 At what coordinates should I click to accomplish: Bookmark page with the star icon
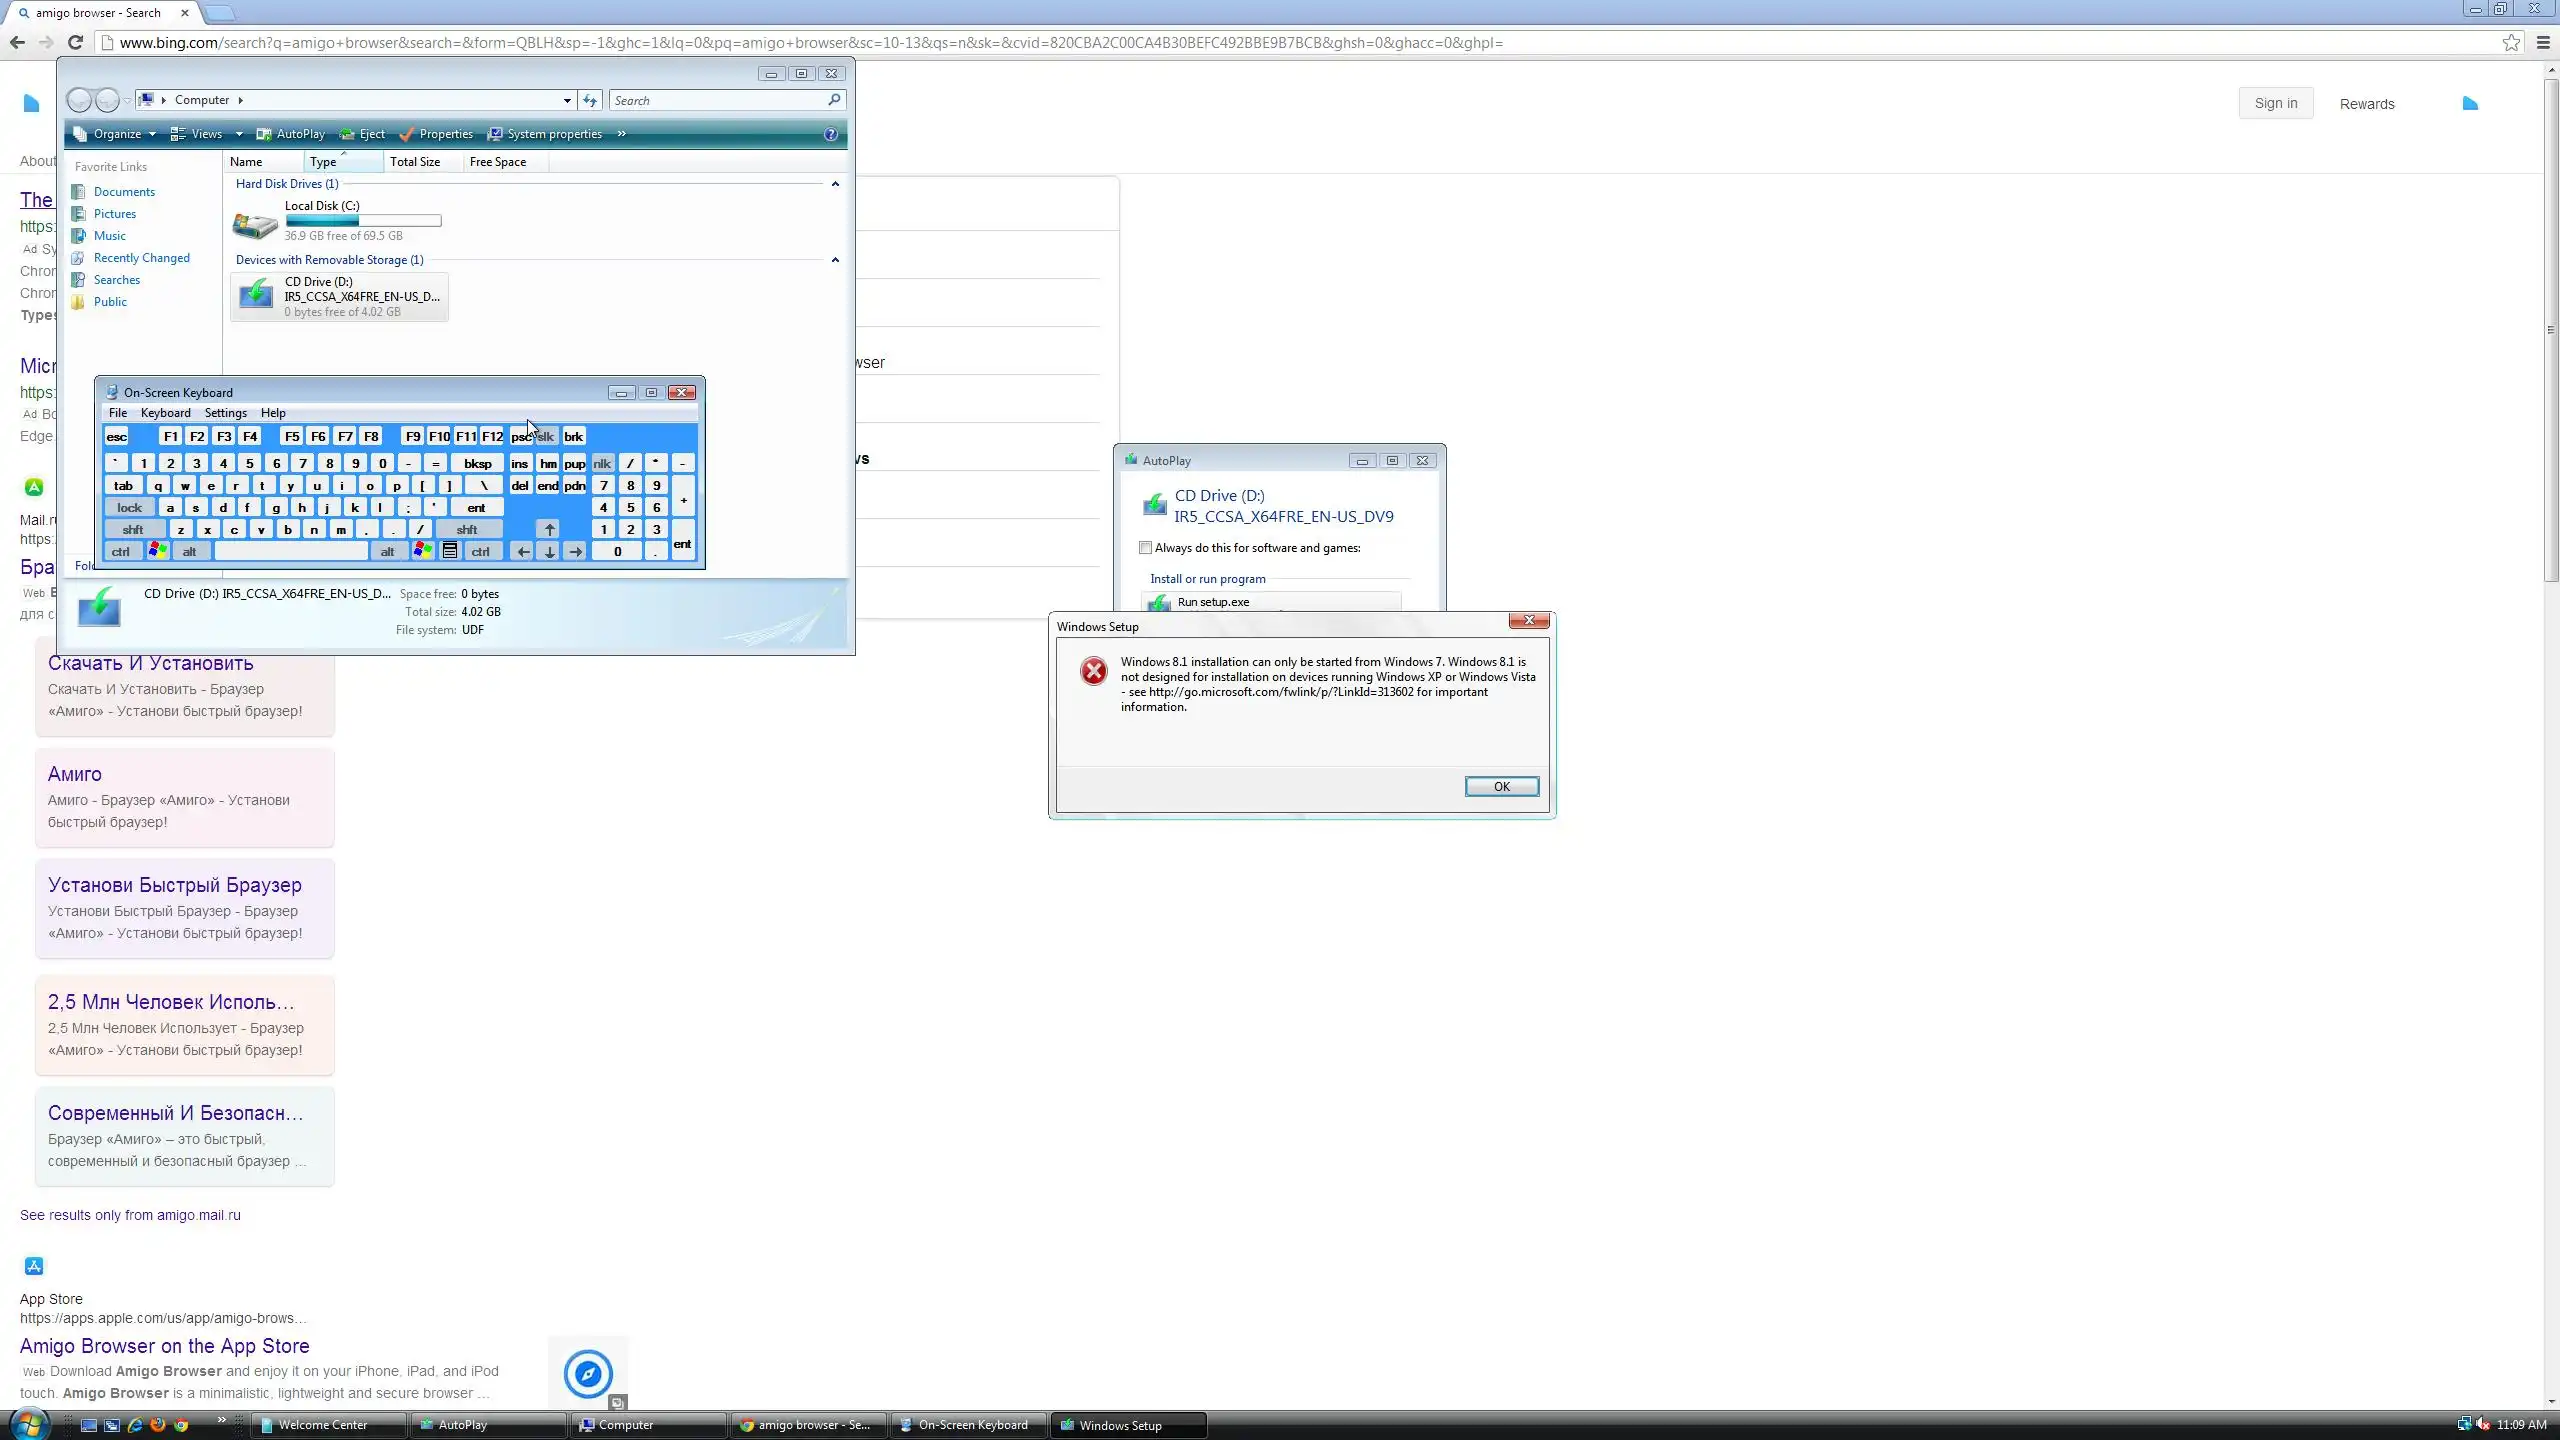click(2511, 42)
